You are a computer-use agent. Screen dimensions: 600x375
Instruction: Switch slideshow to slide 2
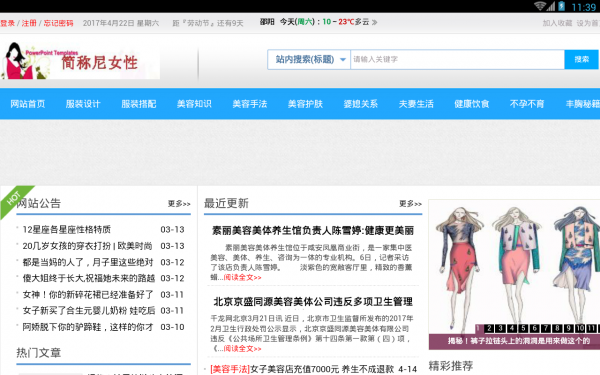pos(489,328)
